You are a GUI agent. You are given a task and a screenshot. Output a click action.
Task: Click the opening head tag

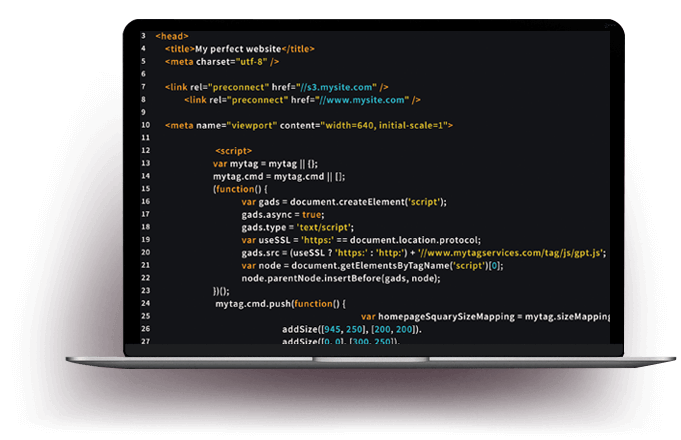pos(172,36)
